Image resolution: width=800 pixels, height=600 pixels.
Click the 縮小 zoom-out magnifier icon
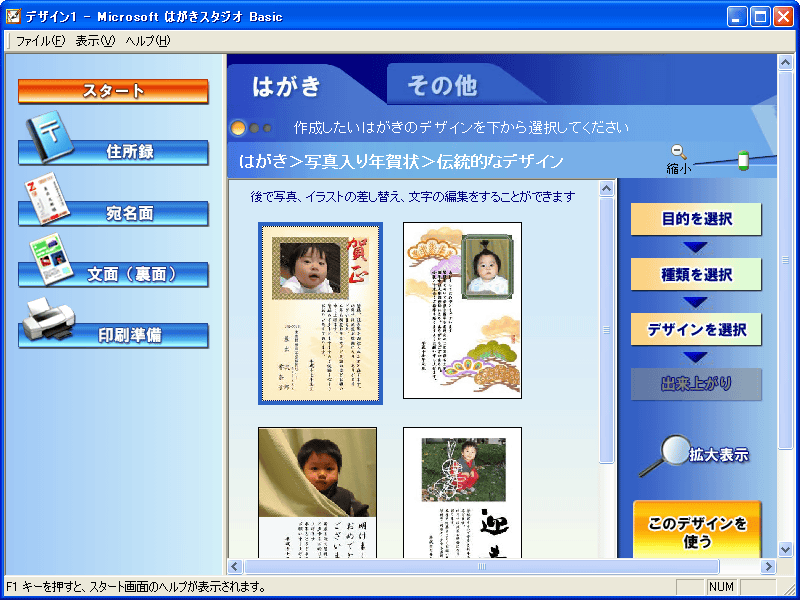(679, 152)
